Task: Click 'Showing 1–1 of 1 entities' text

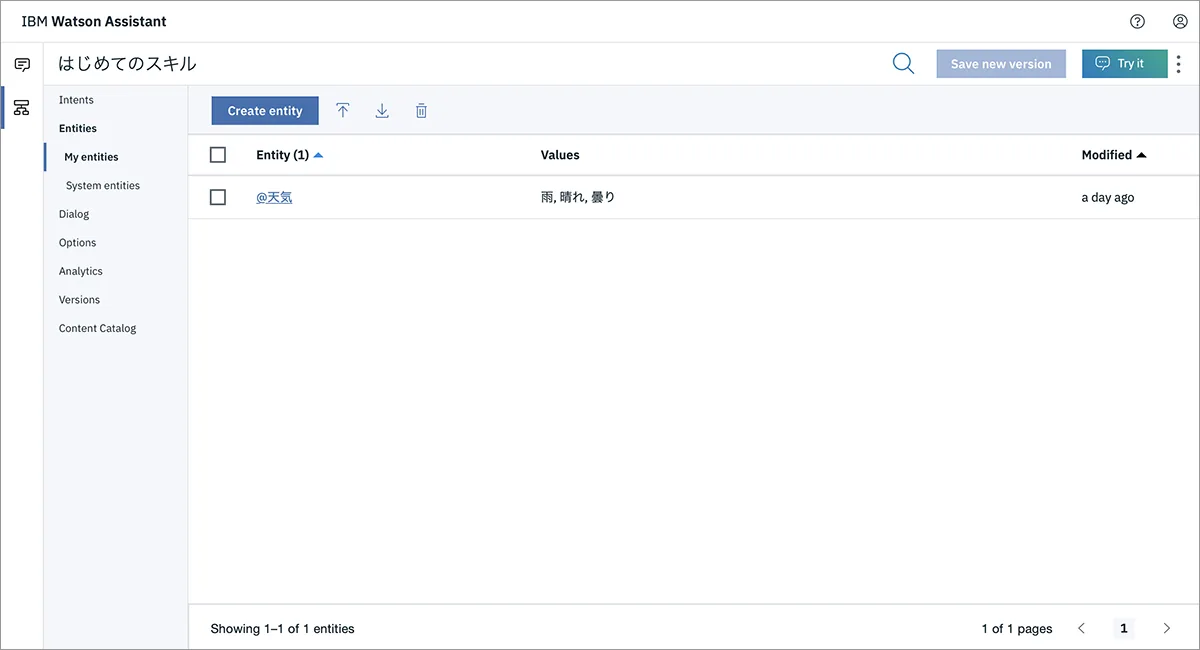Action: pos(282,629)
